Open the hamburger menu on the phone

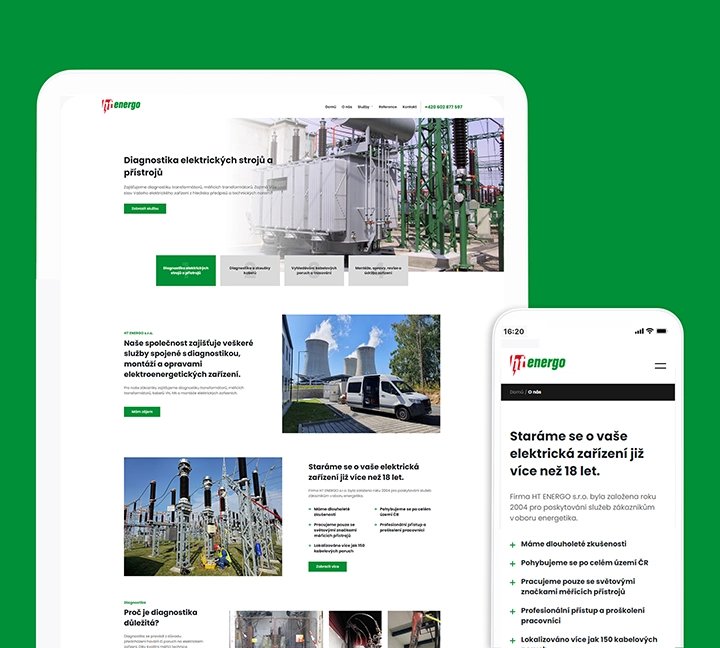coord(660,366)
